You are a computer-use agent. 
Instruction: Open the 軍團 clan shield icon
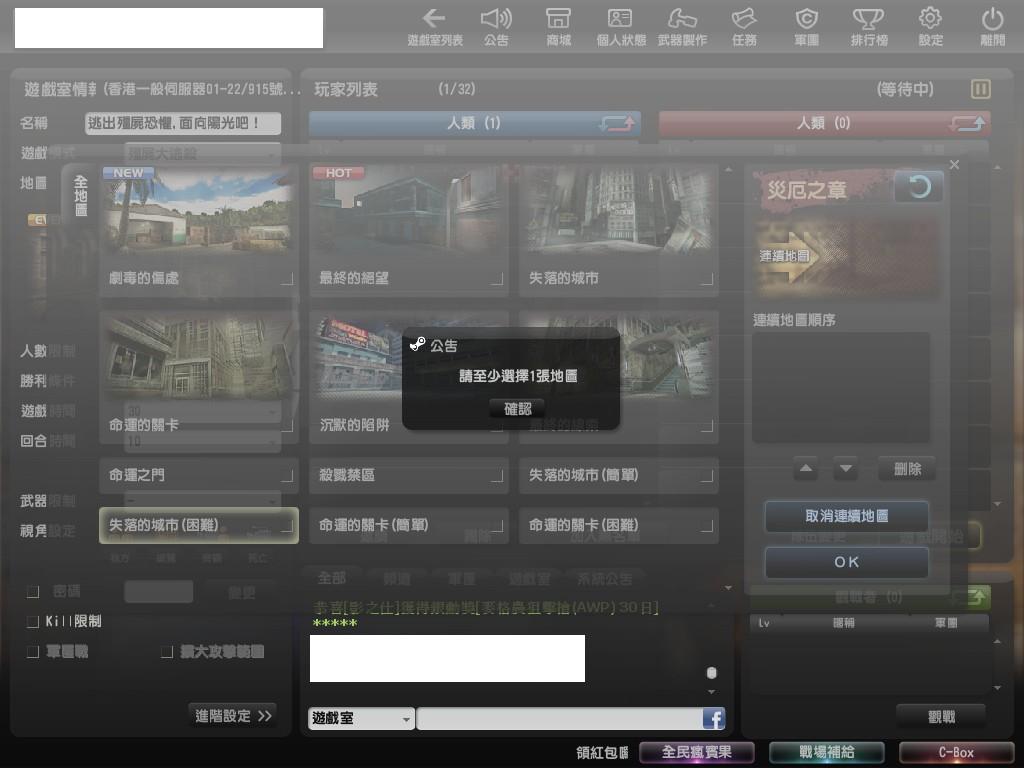coord(807,27)
